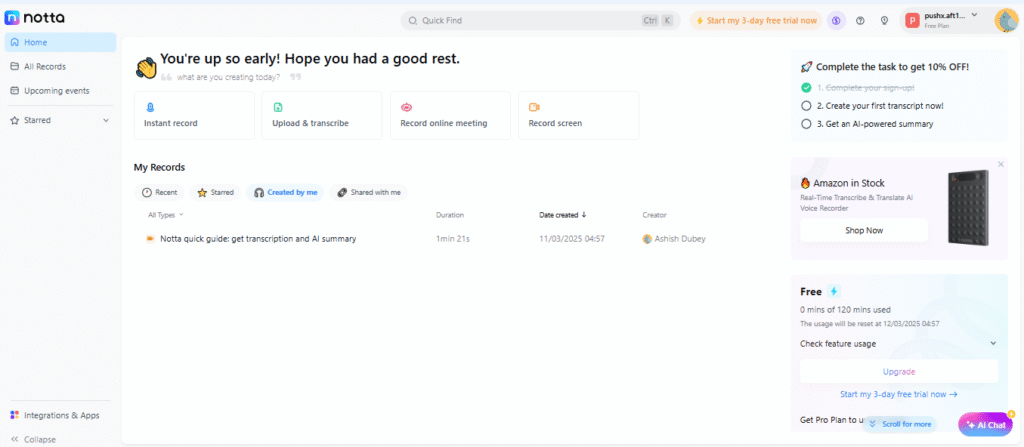Toggle the Starred filter chip
Viewport: 1024px width, 447px height.
click(215, 192)
